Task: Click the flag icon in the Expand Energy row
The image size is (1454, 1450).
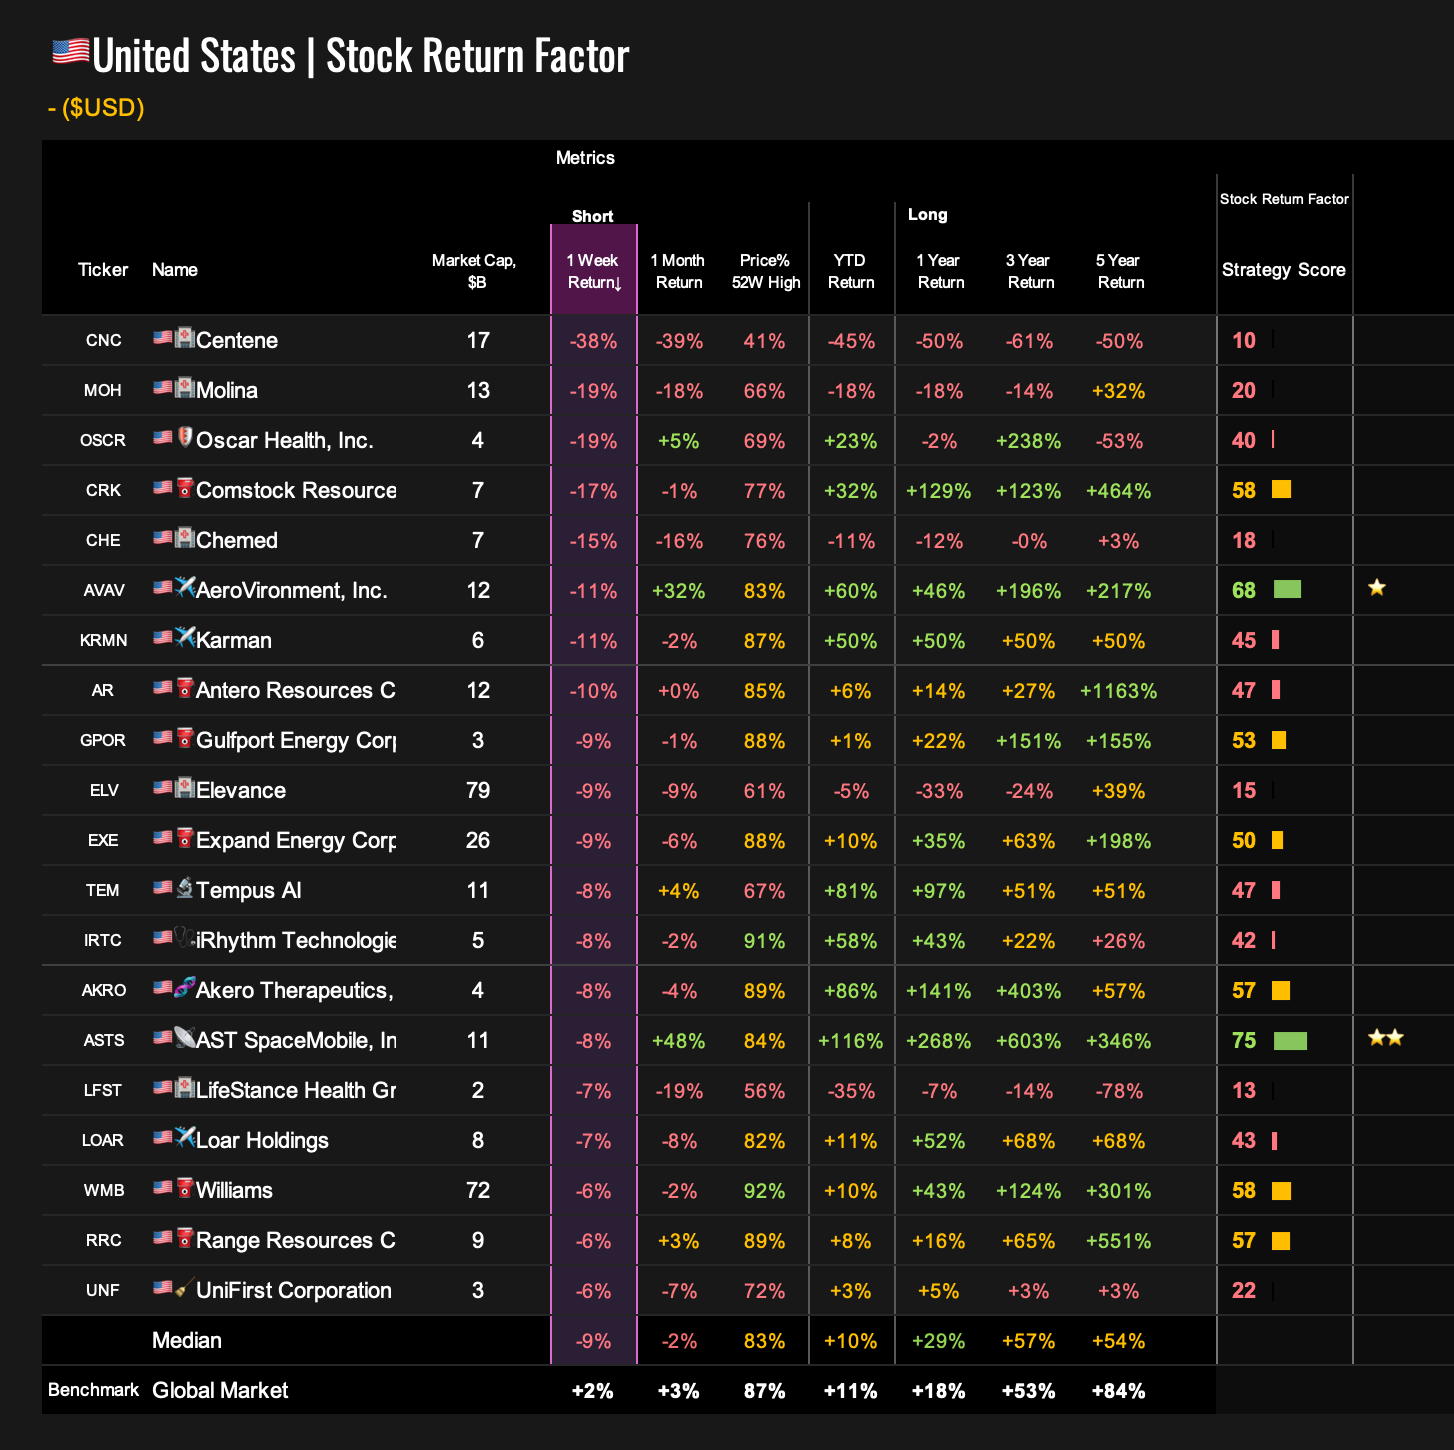Action: pos(163,838)
